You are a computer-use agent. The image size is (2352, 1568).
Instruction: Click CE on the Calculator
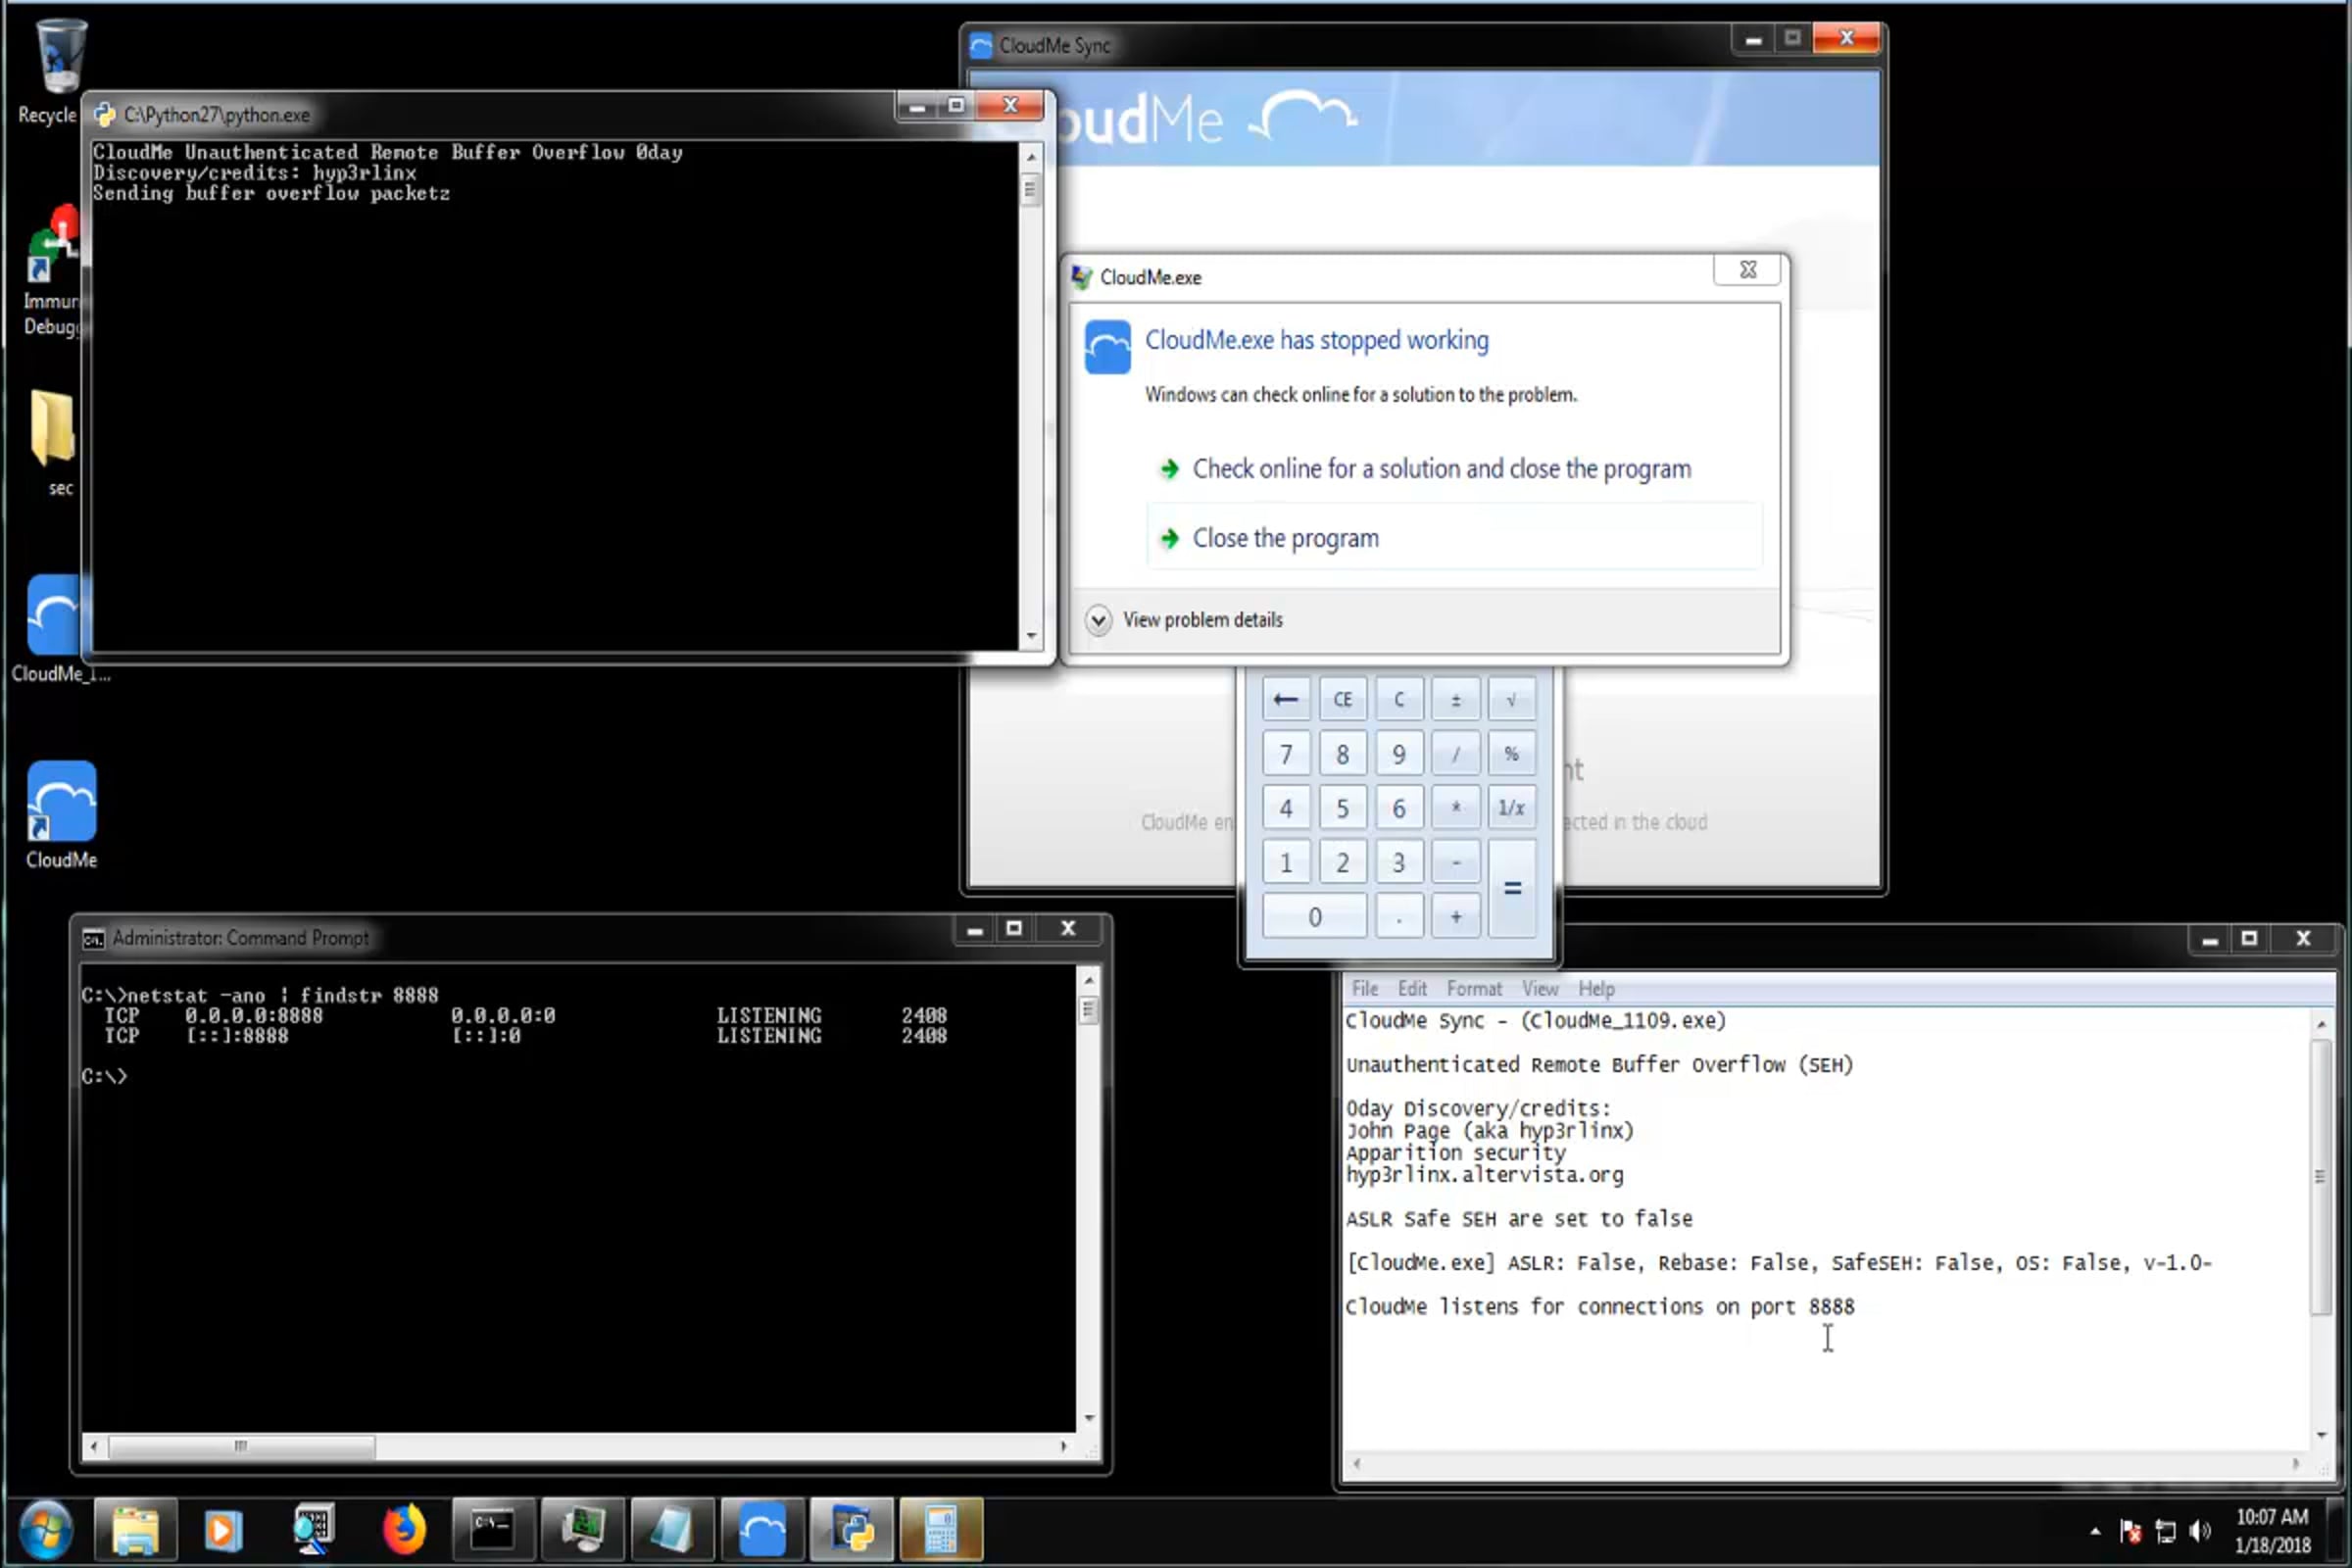coord(1342,699)
